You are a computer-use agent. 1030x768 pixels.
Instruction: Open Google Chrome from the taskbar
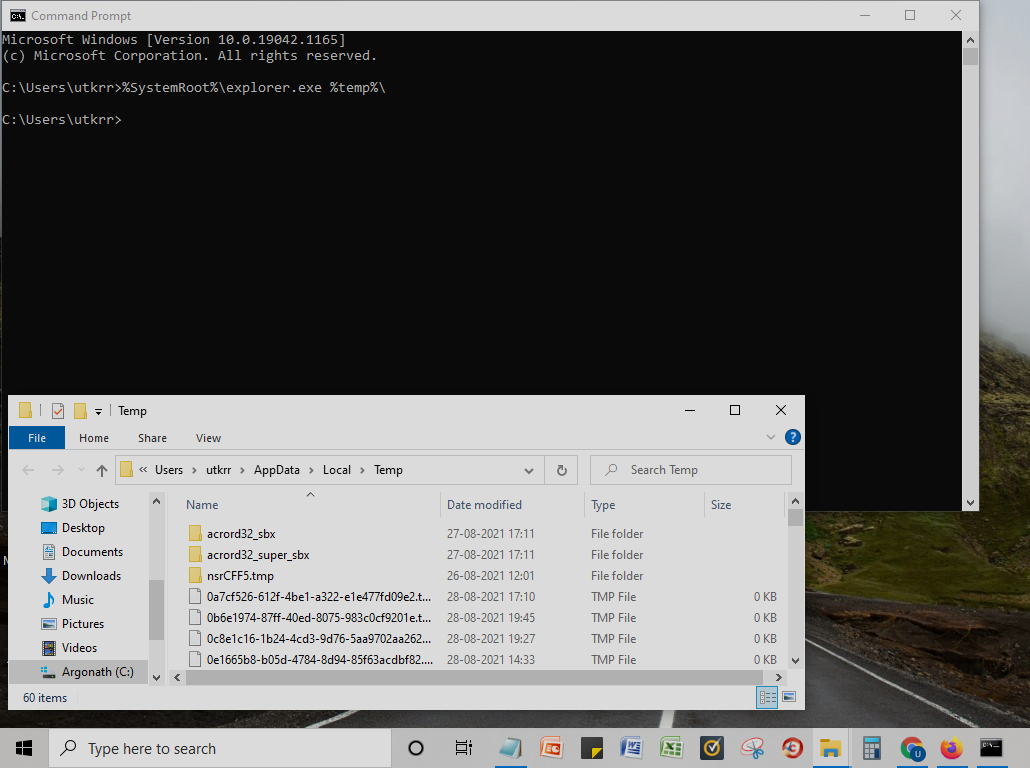coord(910,748)
